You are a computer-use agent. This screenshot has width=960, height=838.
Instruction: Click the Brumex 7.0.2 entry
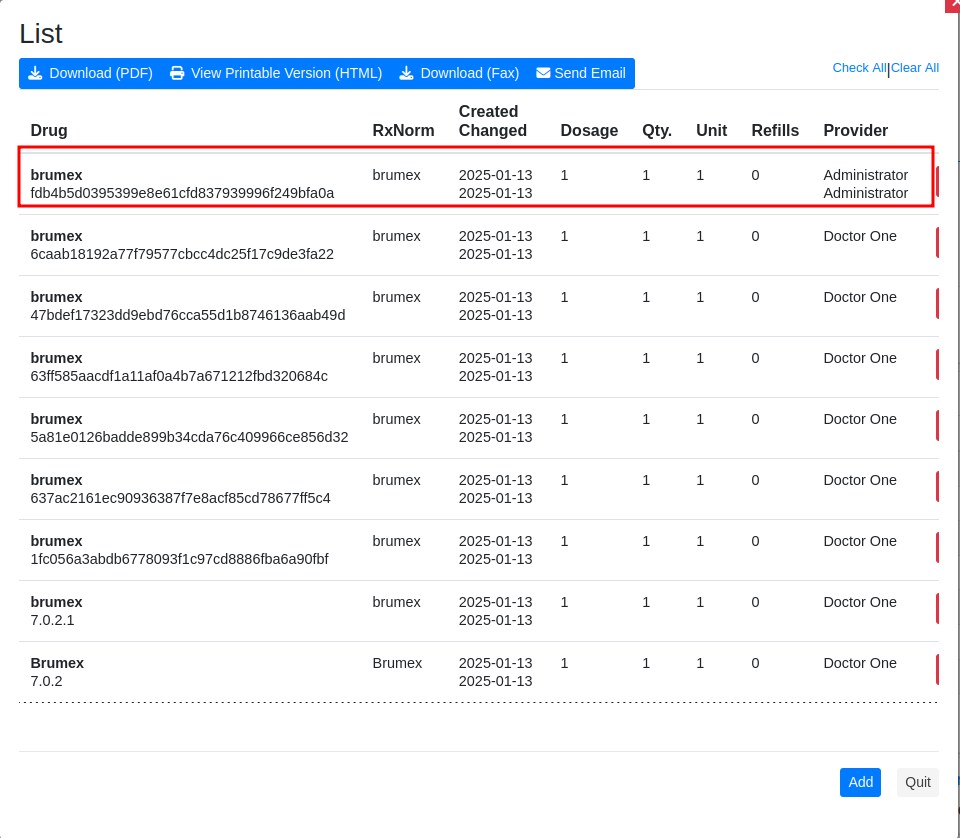(x=479, y=672)
